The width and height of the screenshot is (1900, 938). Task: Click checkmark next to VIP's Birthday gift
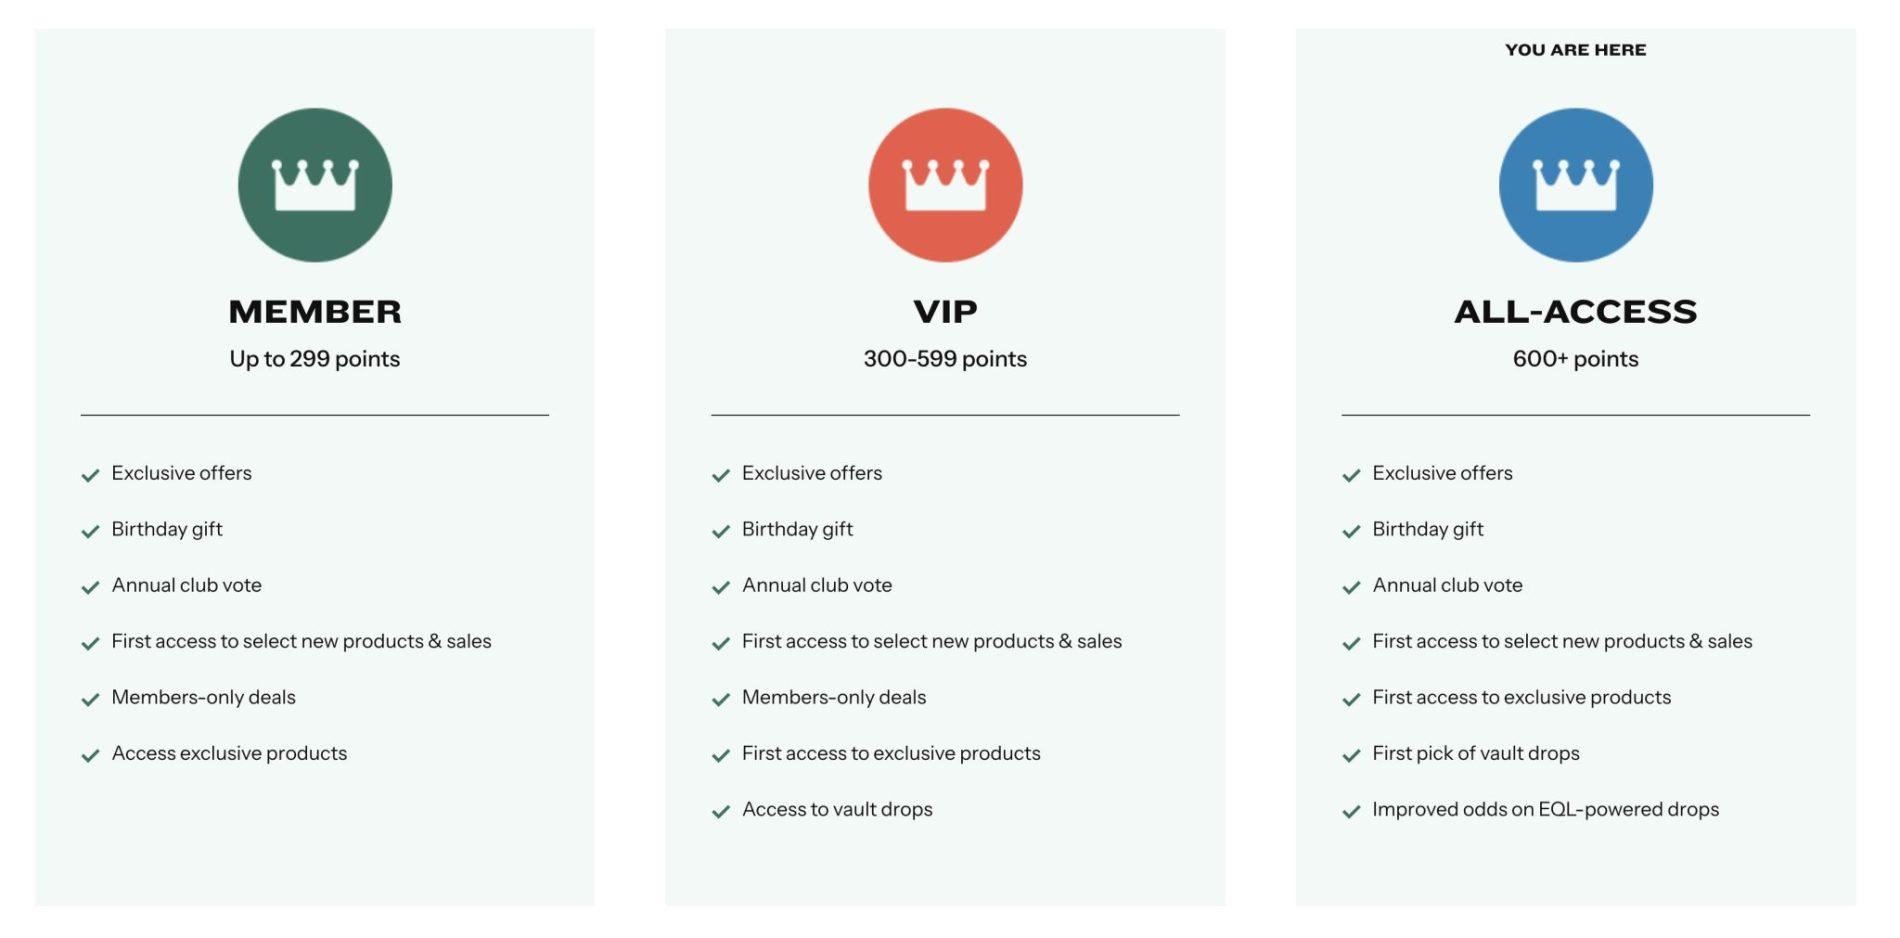[720, 531]
